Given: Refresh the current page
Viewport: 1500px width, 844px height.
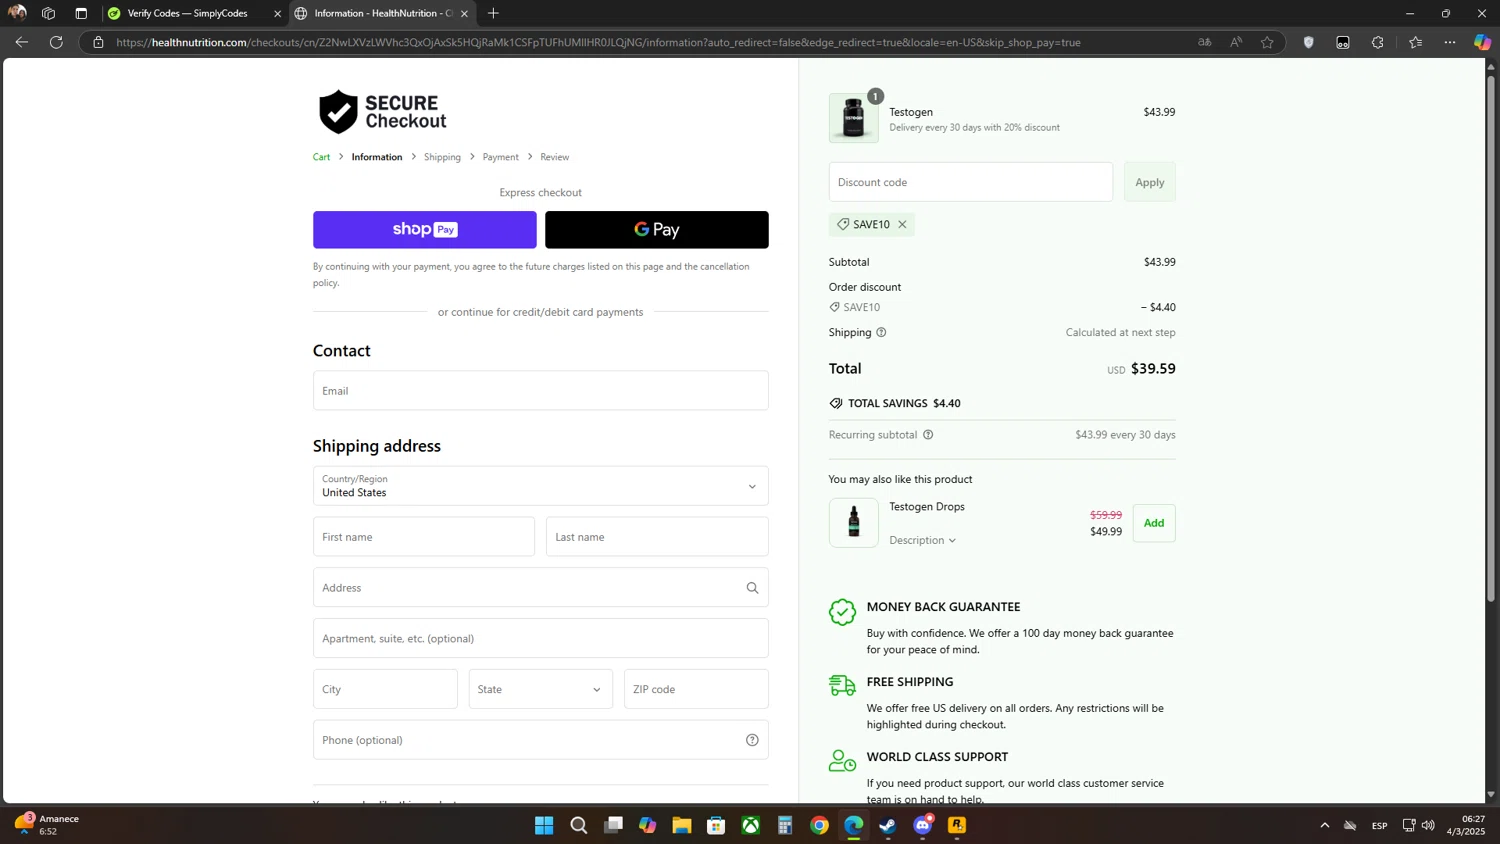Looking at the screenshot, I should tap(57, 42).
